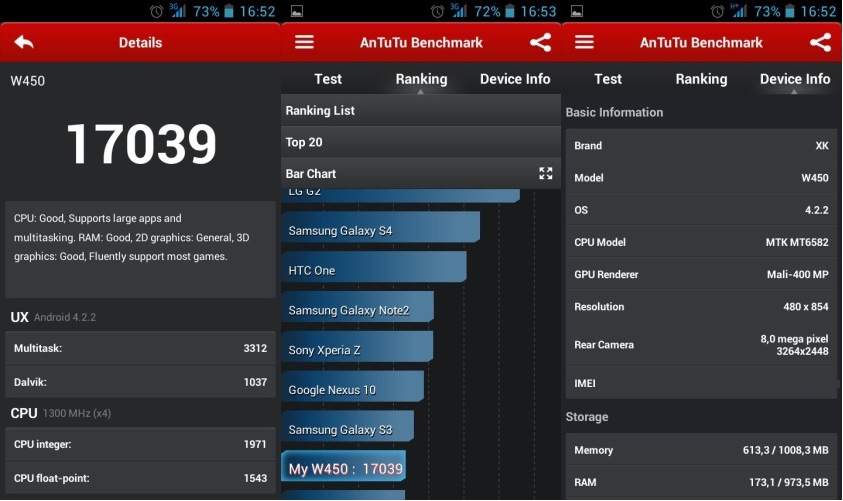The width and height of the screenshot is (843, 501).
Task: Tap the My W450 : 17039 bar
Action: click(344, 469)
